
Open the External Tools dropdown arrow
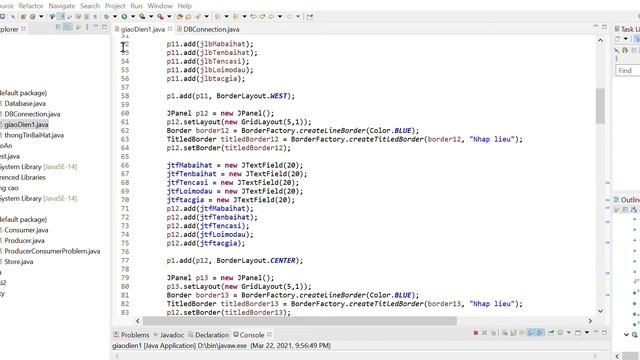coord(169,17)
